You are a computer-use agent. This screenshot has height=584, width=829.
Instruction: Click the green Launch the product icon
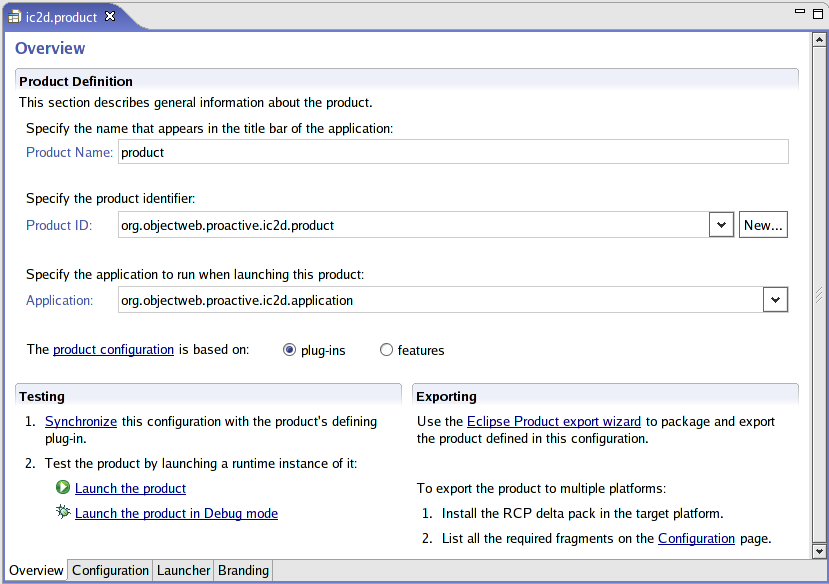(63, 488)
